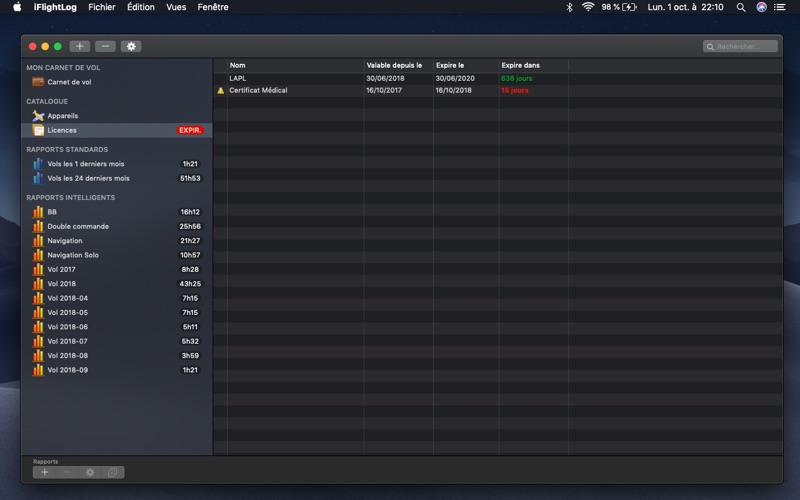Click the 51h53 hours badge
The height and width of the screenshot is (500, 800).
[190, 178]
